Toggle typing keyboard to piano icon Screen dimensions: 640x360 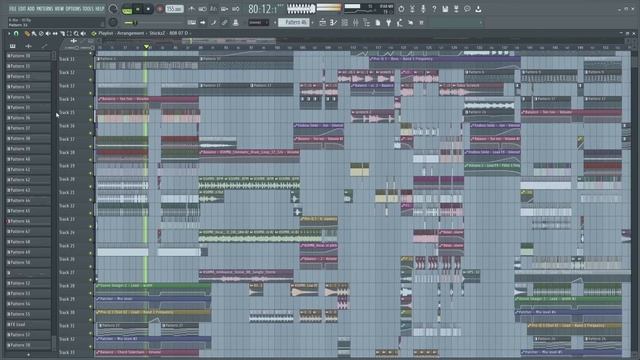[x=192, y=22]
